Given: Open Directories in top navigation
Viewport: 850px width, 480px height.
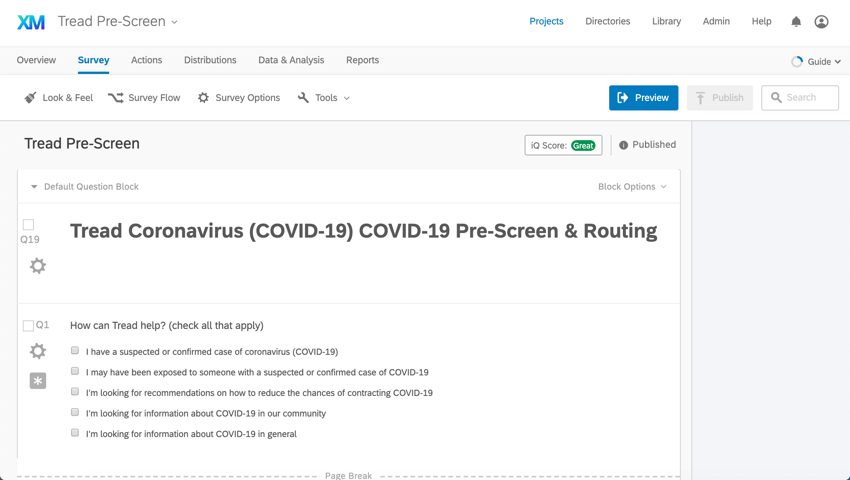Looking at the screenshot, I should 608,21.
